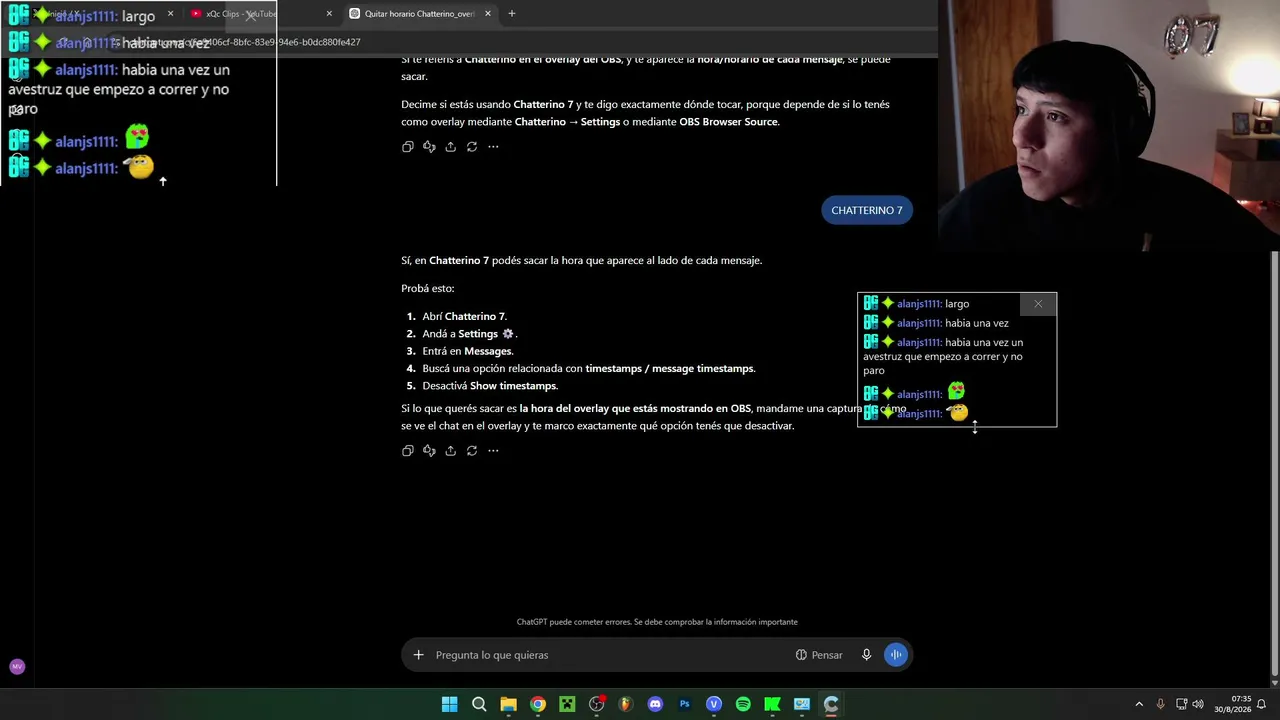Click the active C-shaped app icon in the taskbar

tap(831, 704)
